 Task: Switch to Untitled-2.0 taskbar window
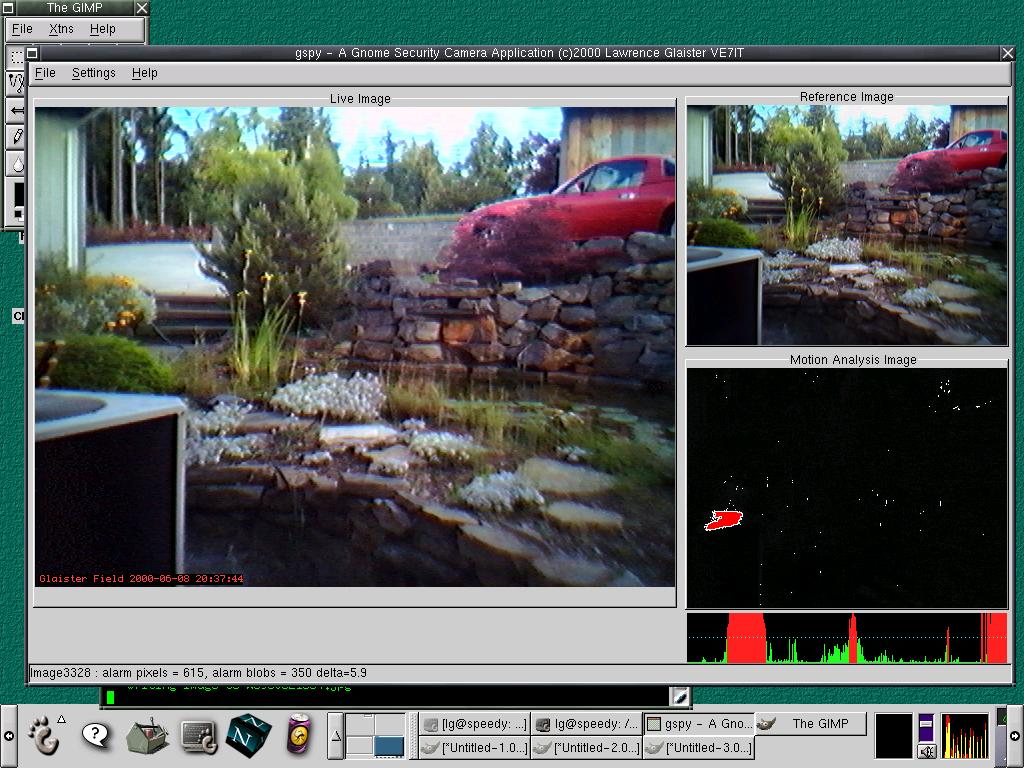(585, 747)
